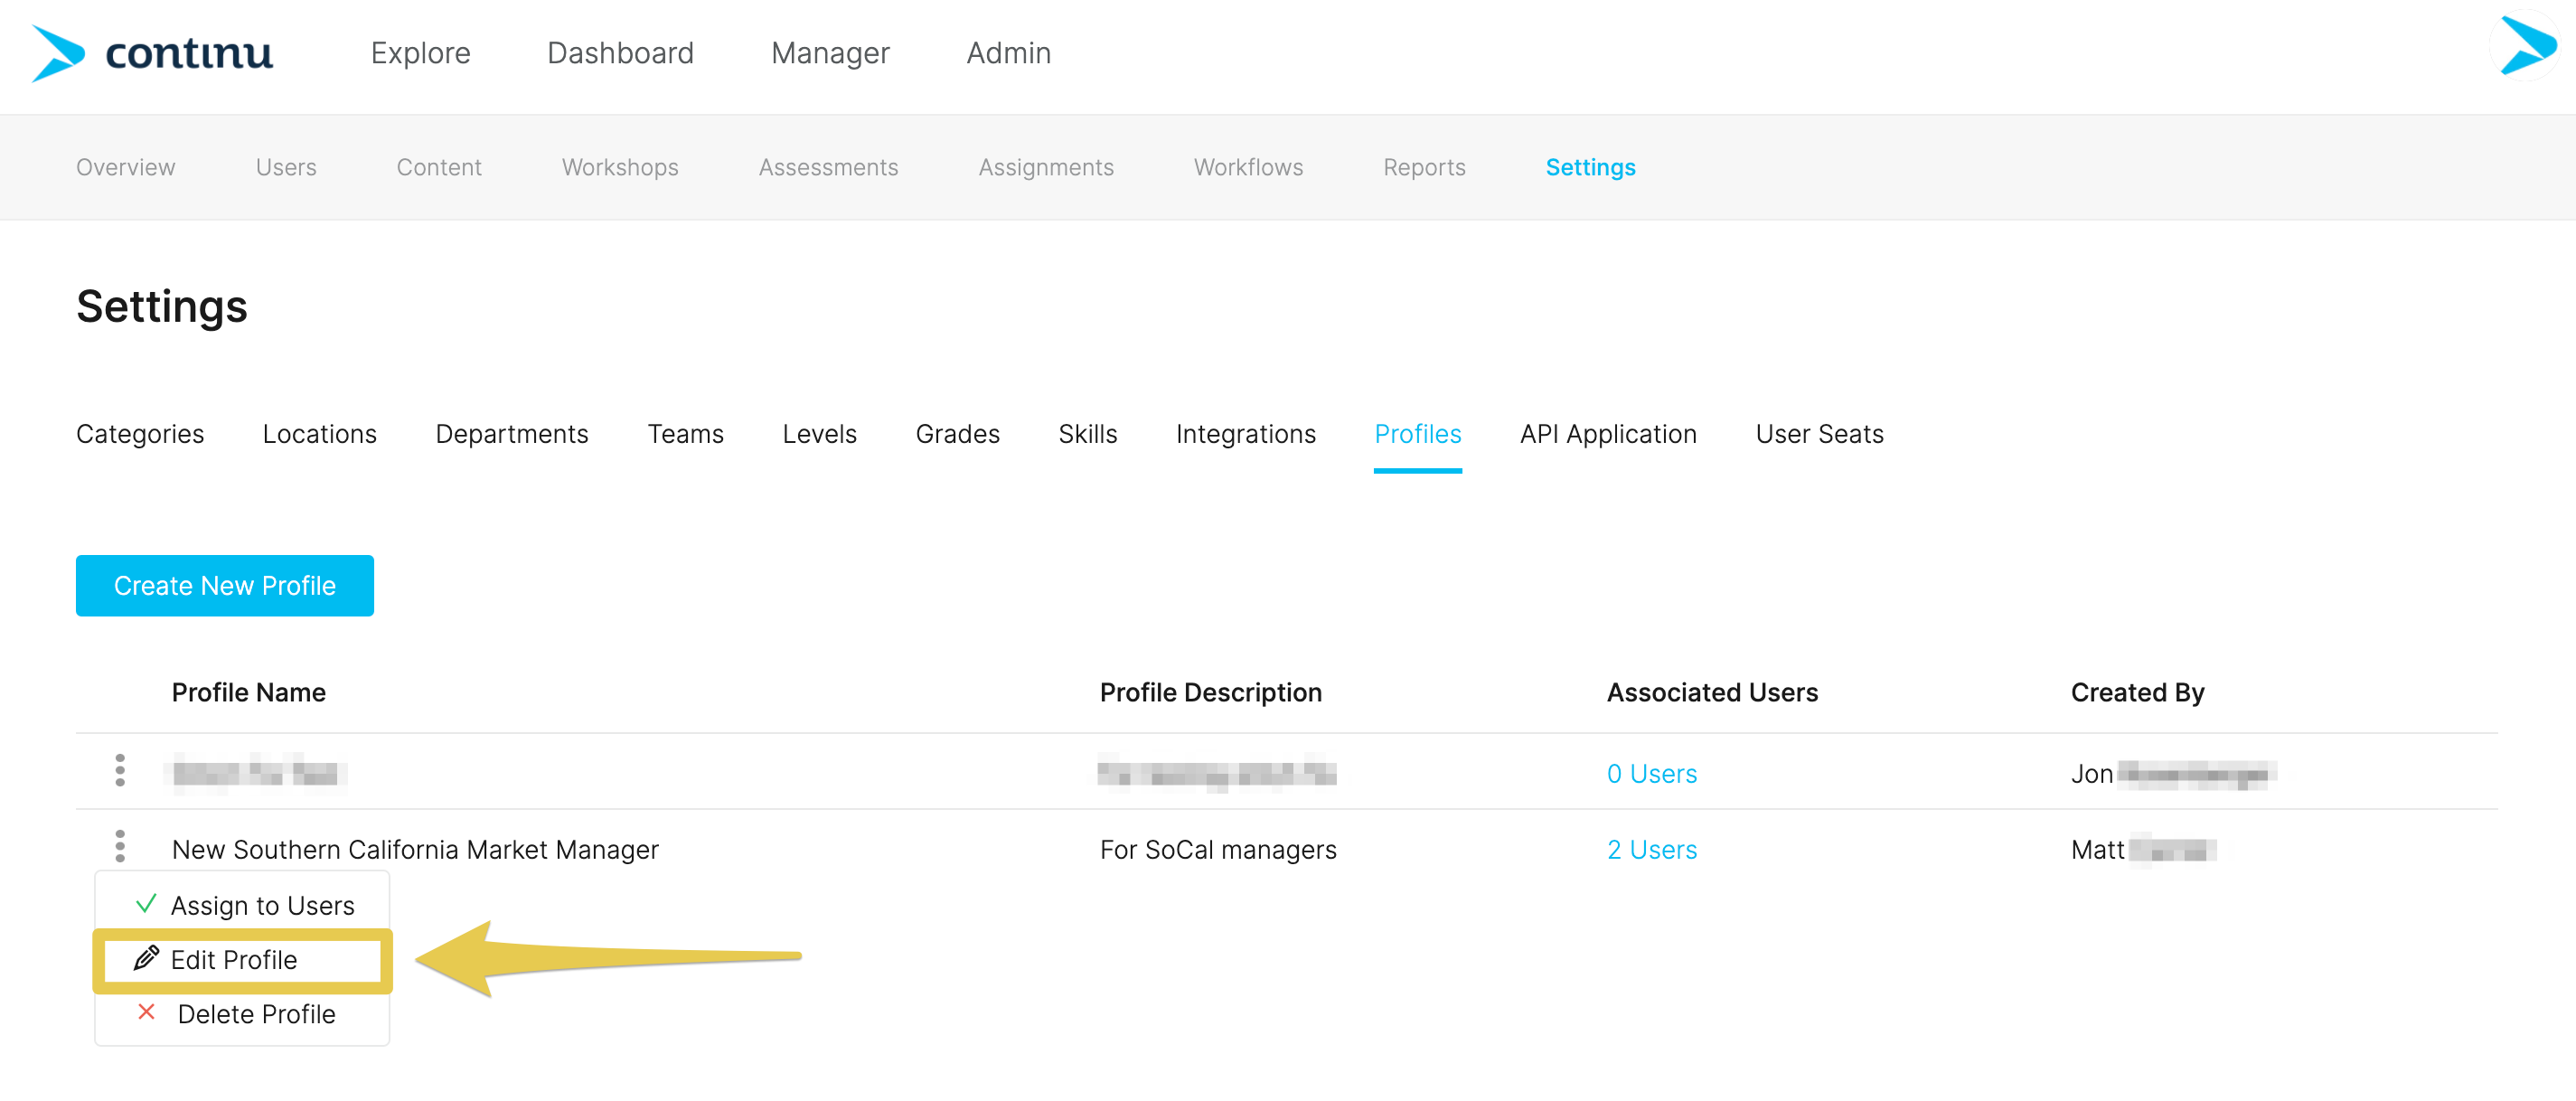
Task: Click the Profile Description column header
Action: tap(1210, 692)
